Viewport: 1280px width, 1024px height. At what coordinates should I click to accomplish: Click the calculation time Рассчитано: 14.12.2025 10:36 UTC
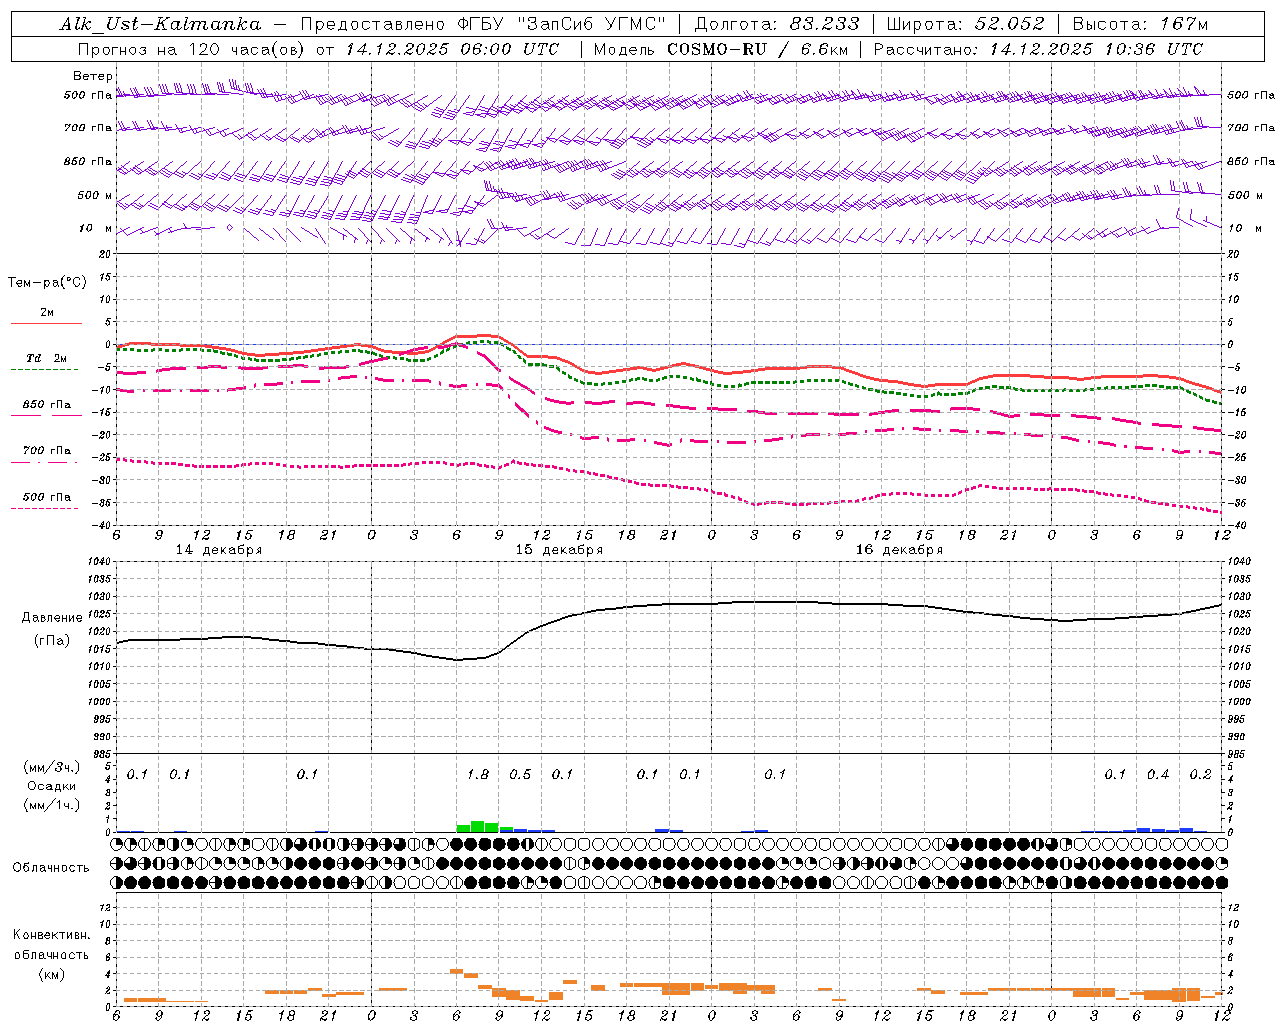1039,49
